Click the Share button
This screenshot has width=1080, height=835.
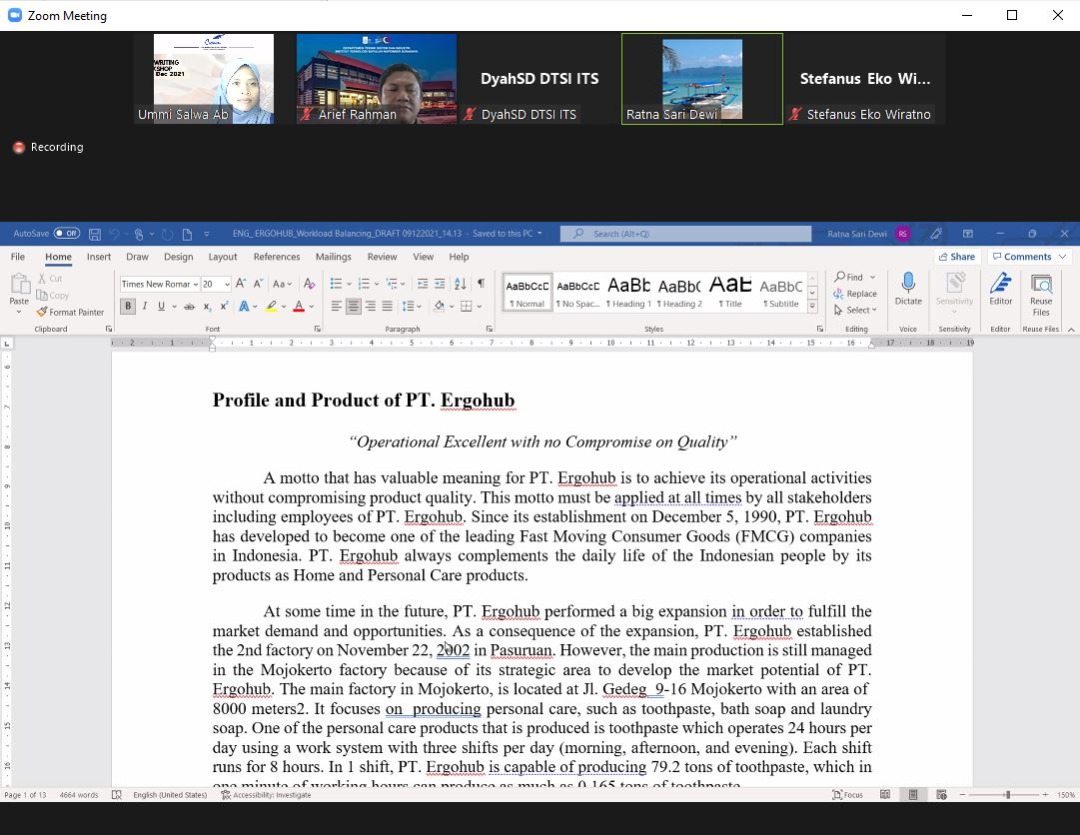click(x=957, y=257)
